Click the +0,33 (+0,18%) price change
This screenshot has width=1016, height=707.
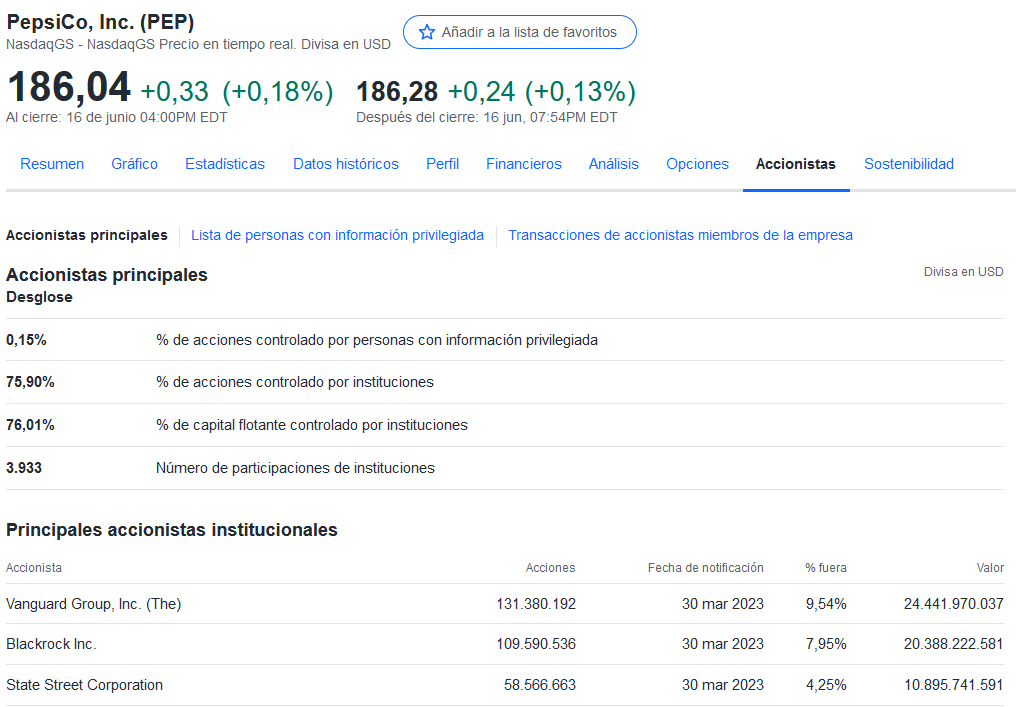tap(237, 91)
